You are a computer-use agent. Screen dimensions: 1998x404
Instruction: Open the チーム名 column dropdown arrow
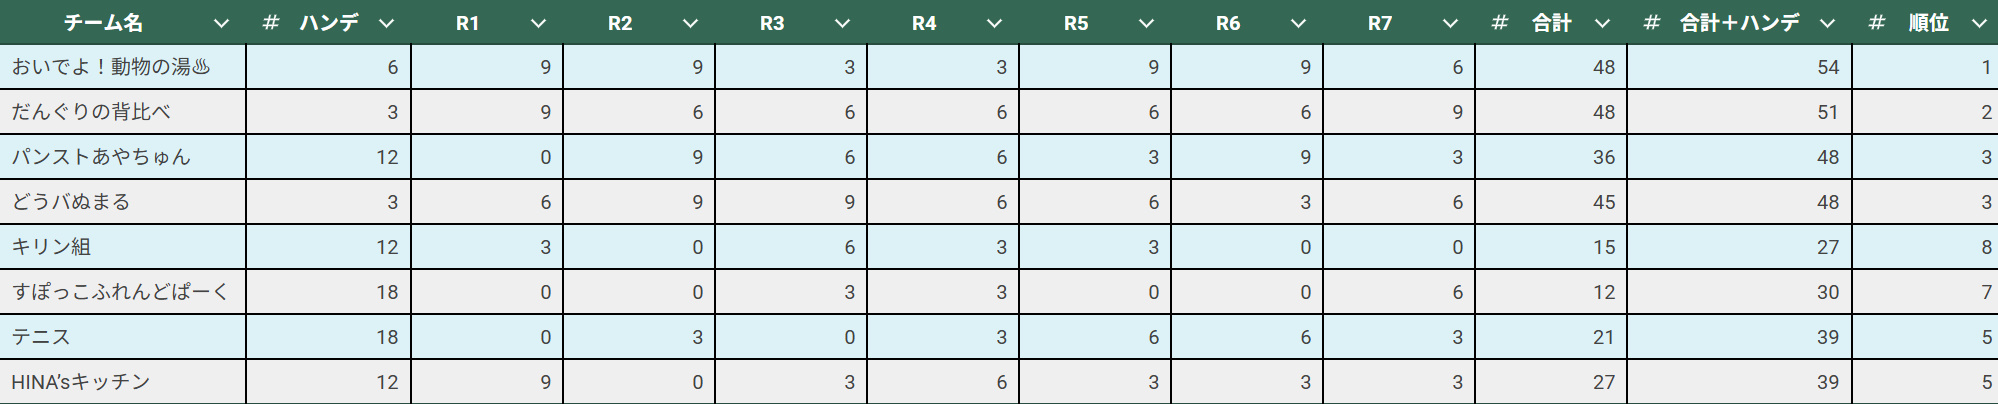(222, 23)
